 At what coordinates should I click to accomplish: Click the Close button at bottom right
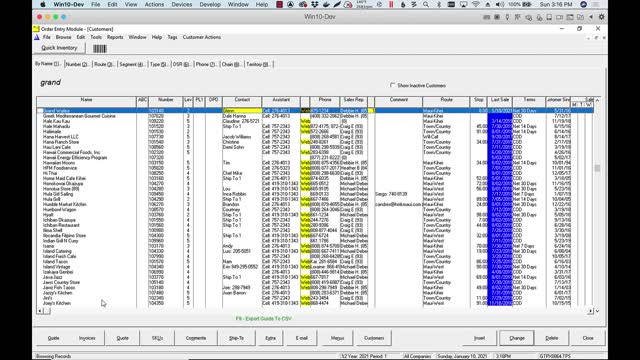tap(588, 338)
